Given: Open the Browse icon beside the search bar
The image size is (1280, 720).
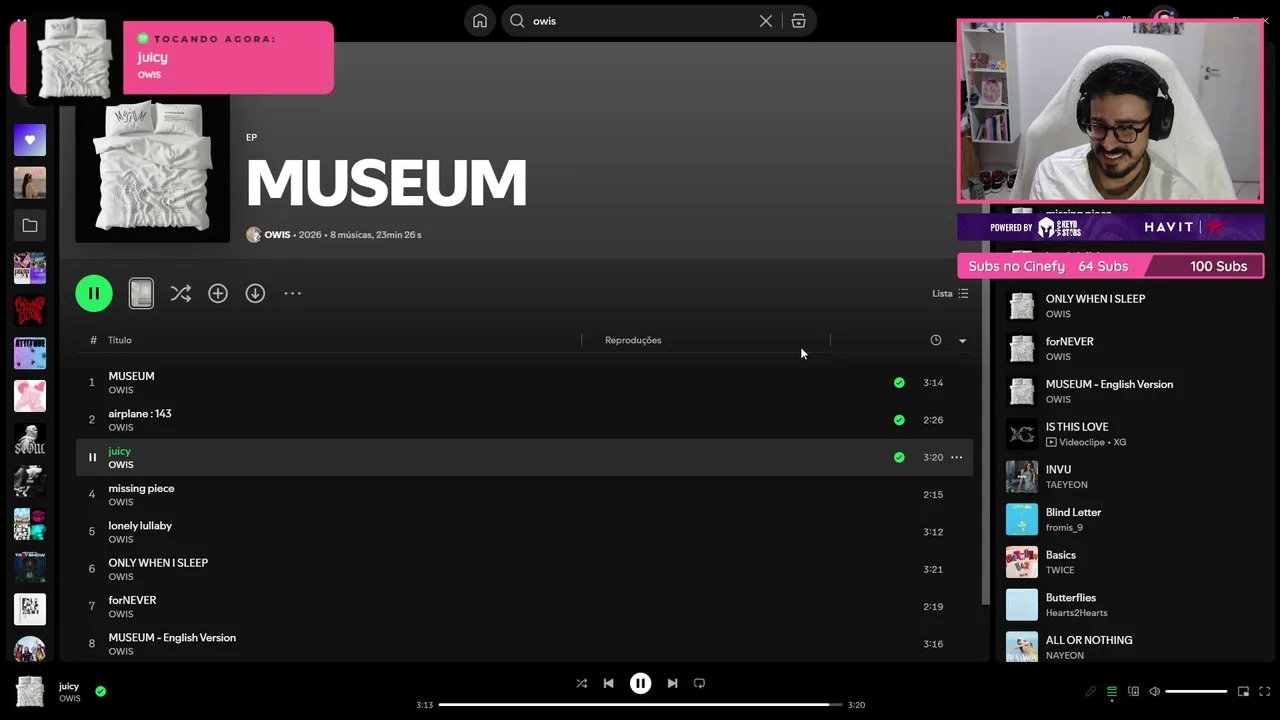Looking at the screenshot, I should coord(798,21).
